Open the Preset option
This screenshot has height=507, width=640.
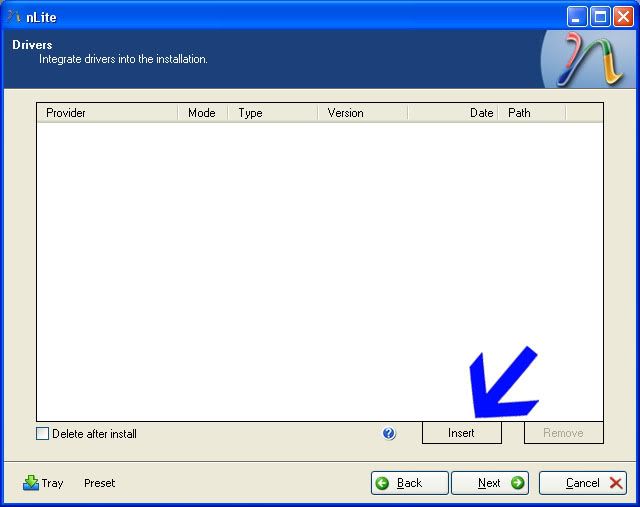coord(99,483)
